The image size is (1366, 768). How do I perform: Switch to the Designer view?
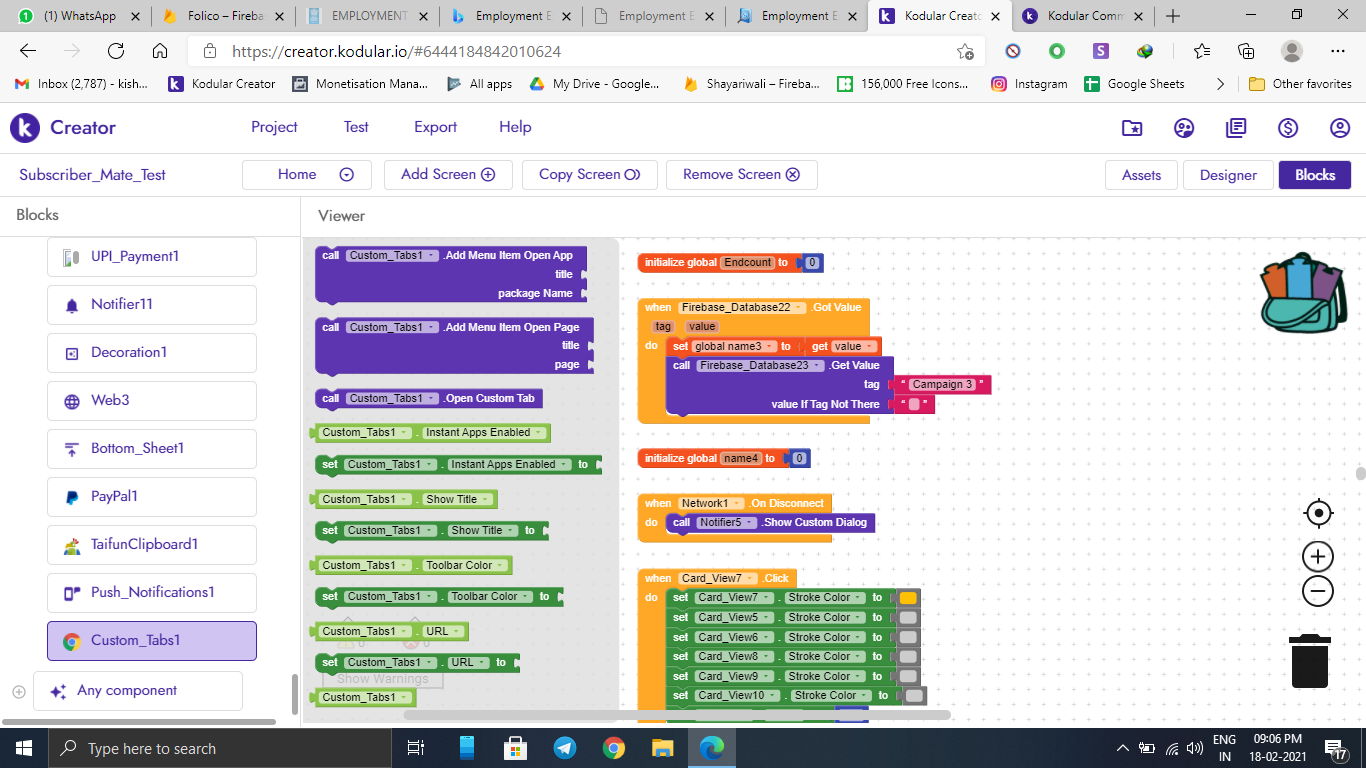[1228, 175]
